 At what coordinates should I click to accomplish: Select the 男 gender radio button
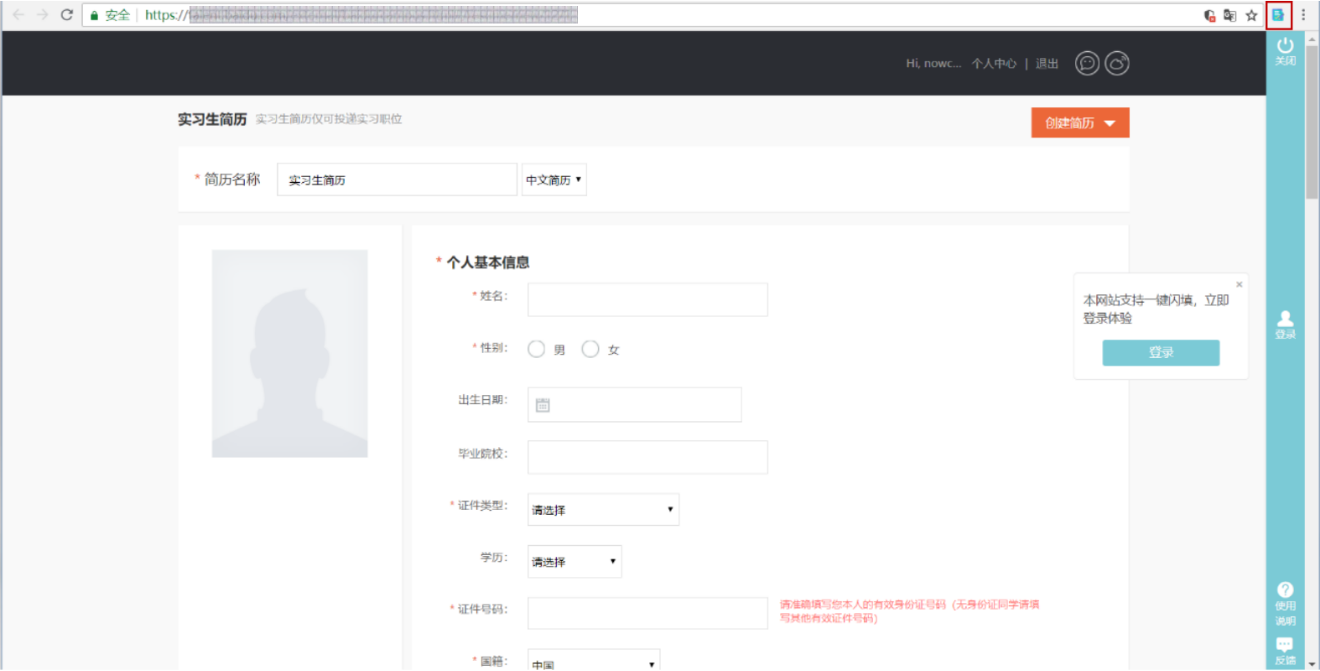537,349
